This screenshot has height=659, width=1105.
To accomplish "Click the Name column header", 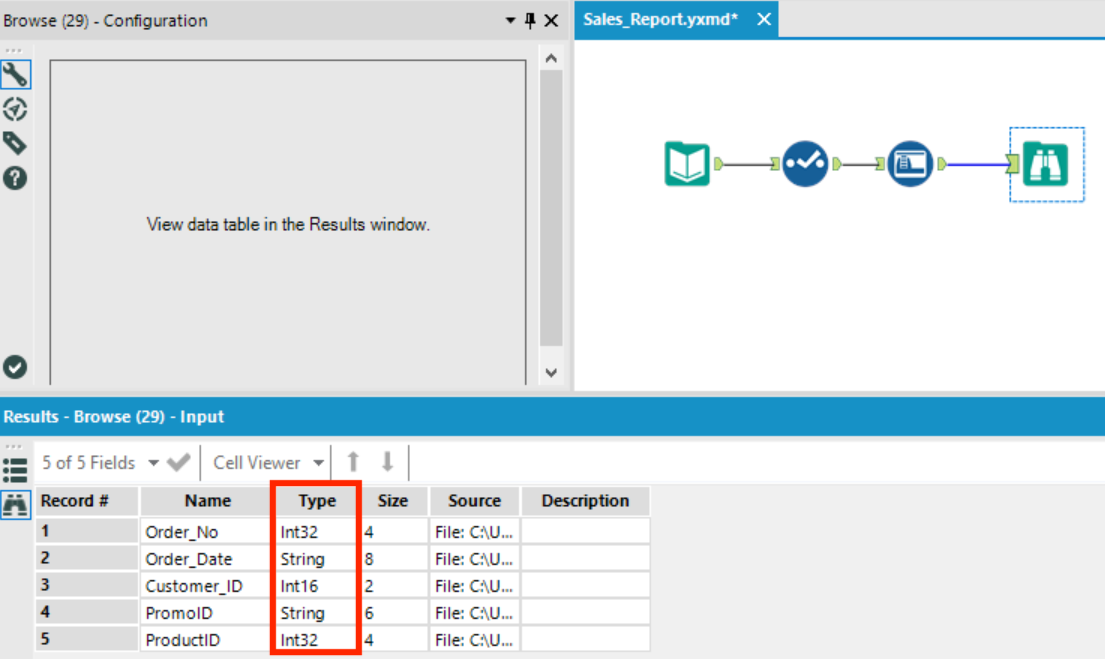I will click(x=206, y=501).
